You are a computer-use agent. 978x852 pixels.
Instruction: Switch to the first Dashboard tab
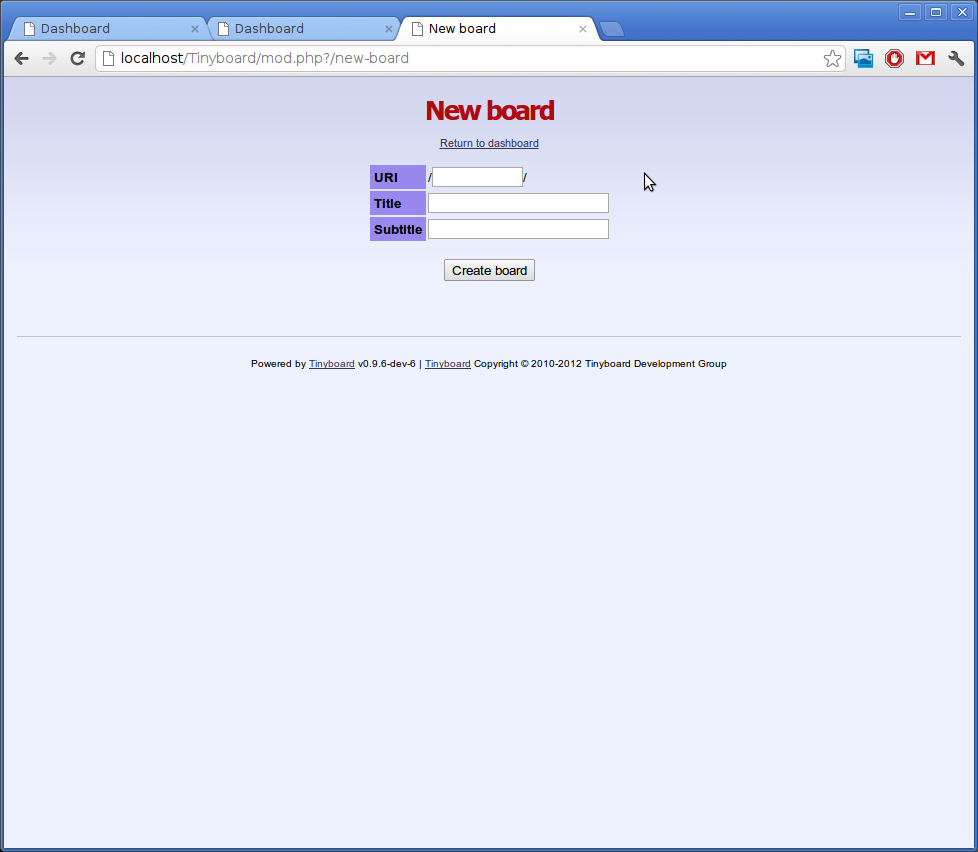100,29
